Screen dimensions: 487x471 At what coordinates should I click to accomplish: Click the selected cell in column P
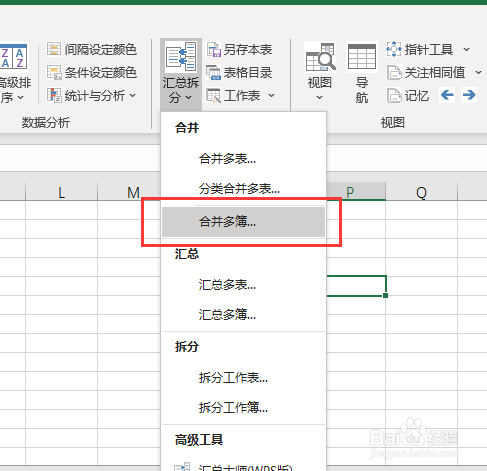pos(356,286)
